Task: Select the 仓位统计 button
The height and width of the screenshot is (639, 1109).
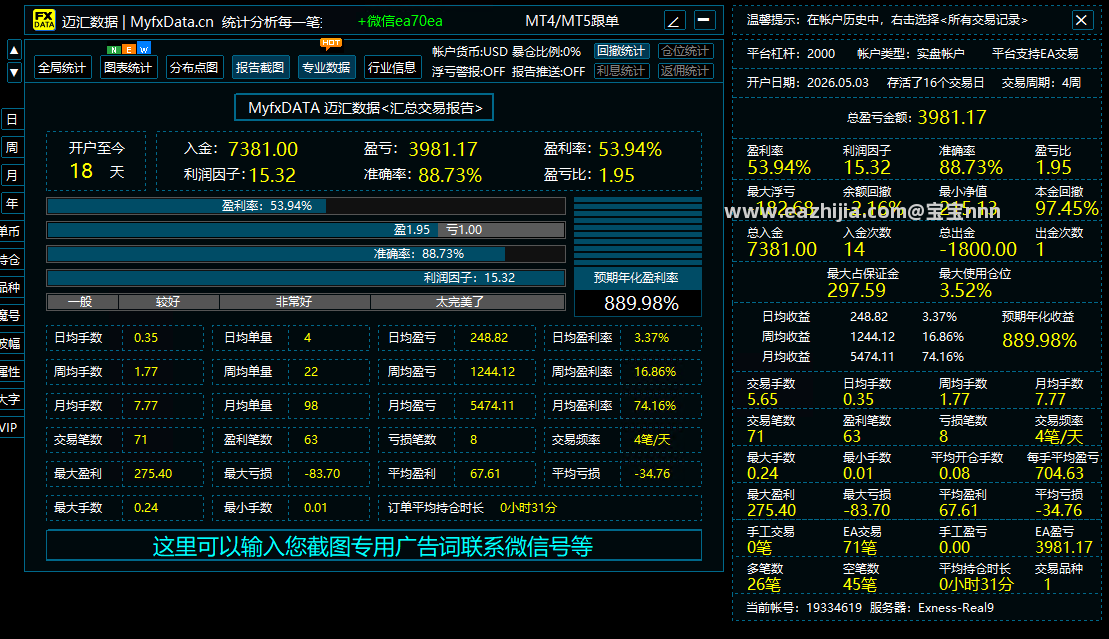Action: (x=685, y=51)
